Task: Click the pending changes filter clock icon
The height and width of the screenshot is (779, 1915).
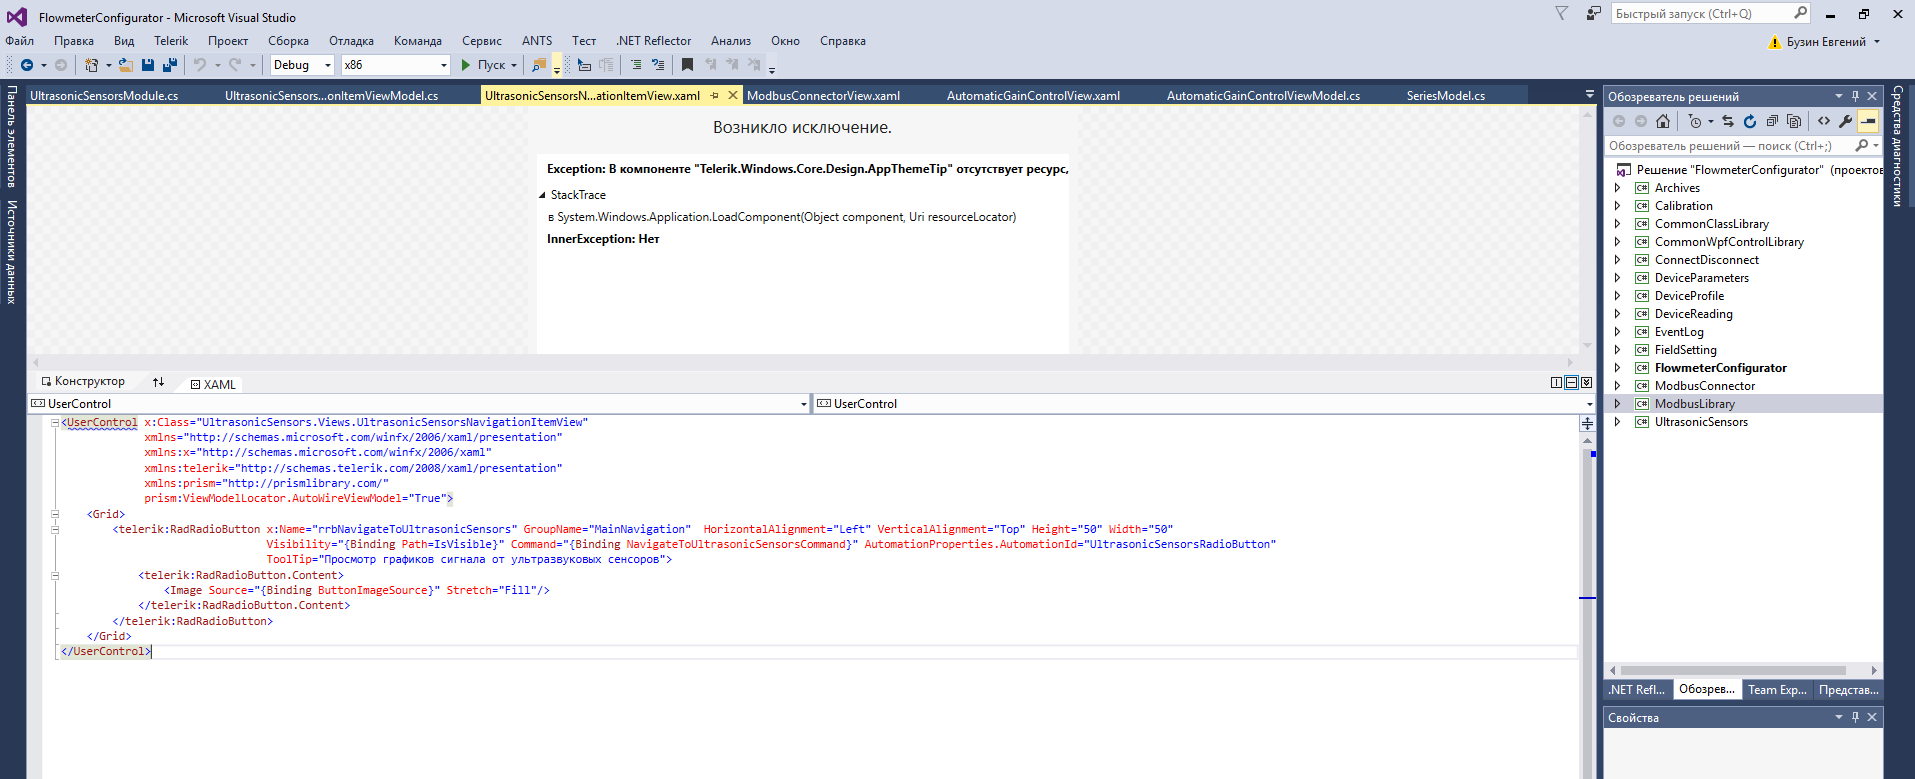Action: pyautogui.click(x=1694, y=121)
